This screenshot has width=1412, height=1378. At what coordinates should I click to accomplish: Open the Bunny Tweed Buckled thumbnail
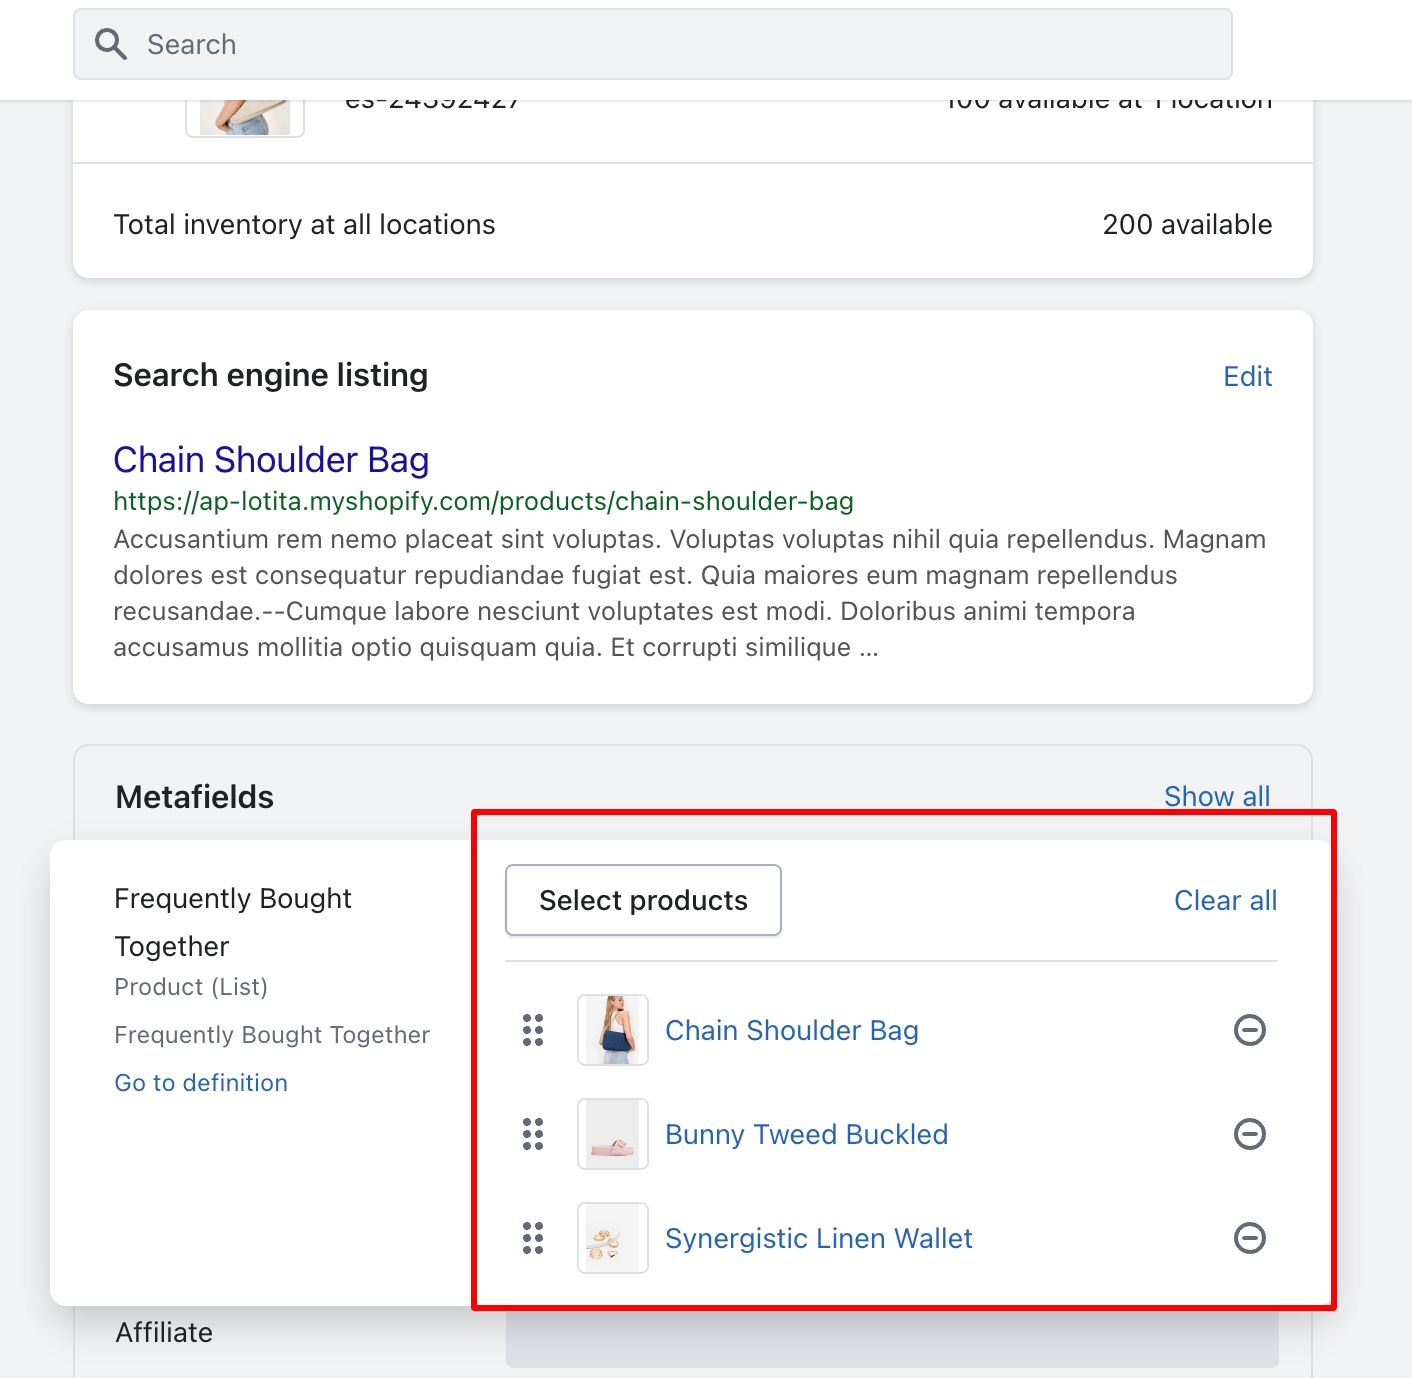[613, 1134]
